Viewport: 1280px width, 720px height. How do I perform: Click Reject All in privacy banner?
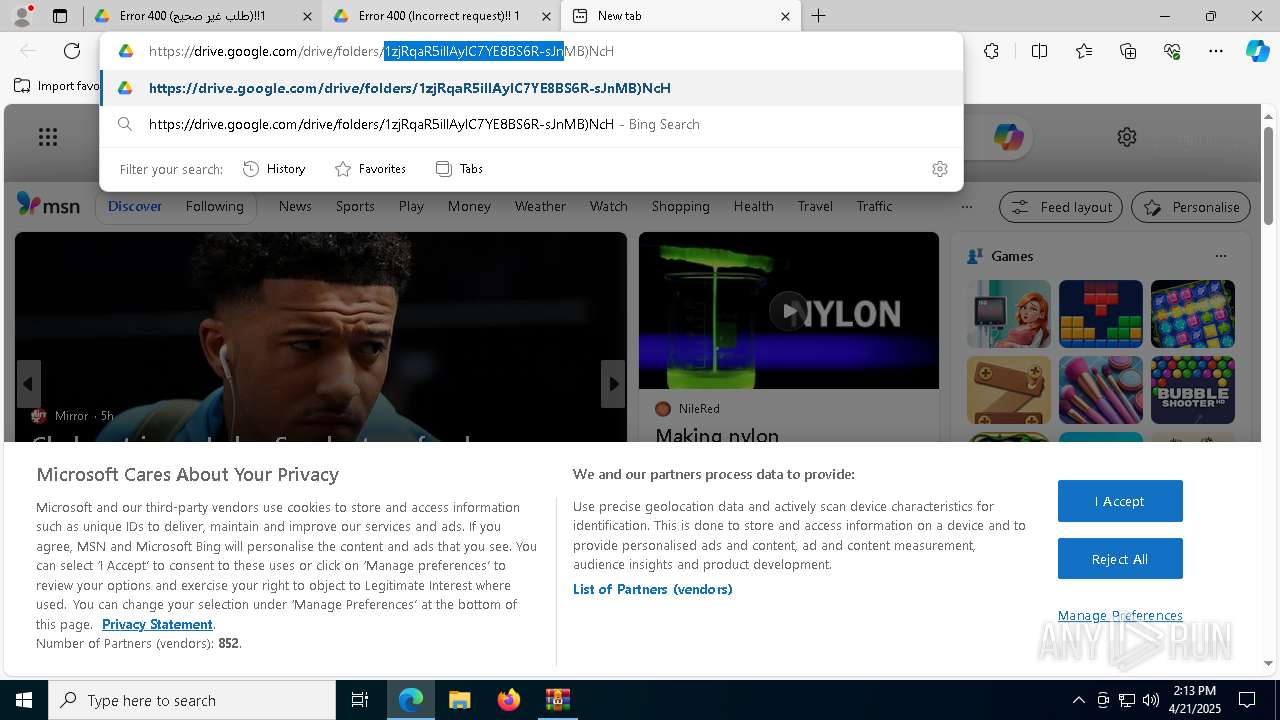(1120, 559)
